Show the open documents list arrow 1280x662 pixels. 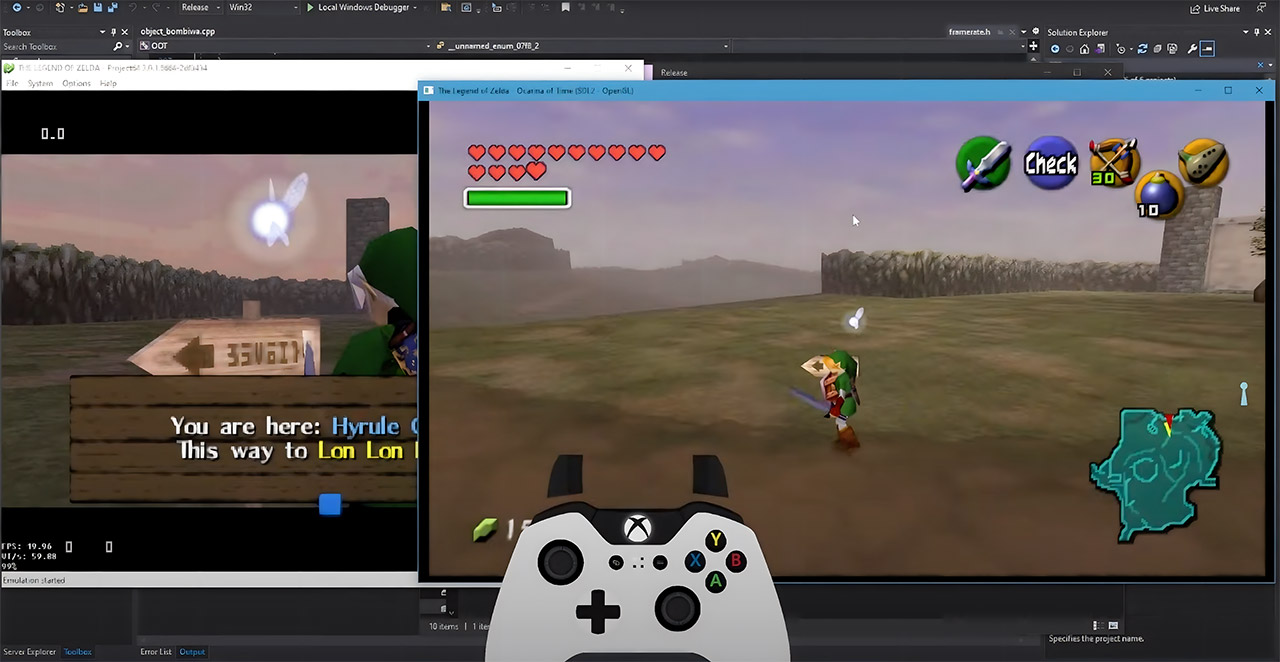click(1024, 32)
